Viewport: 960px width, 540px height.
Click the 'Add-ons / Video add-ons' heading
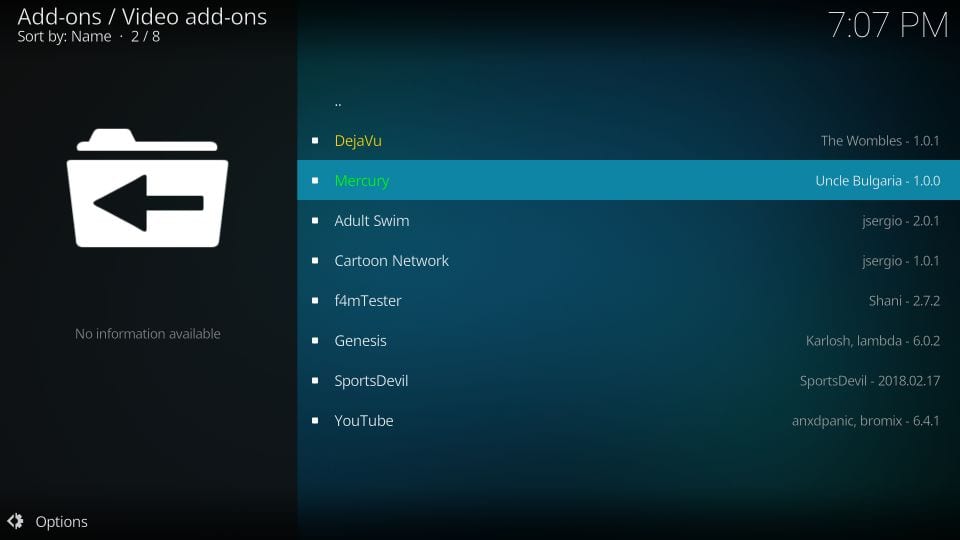coord(142,17)
